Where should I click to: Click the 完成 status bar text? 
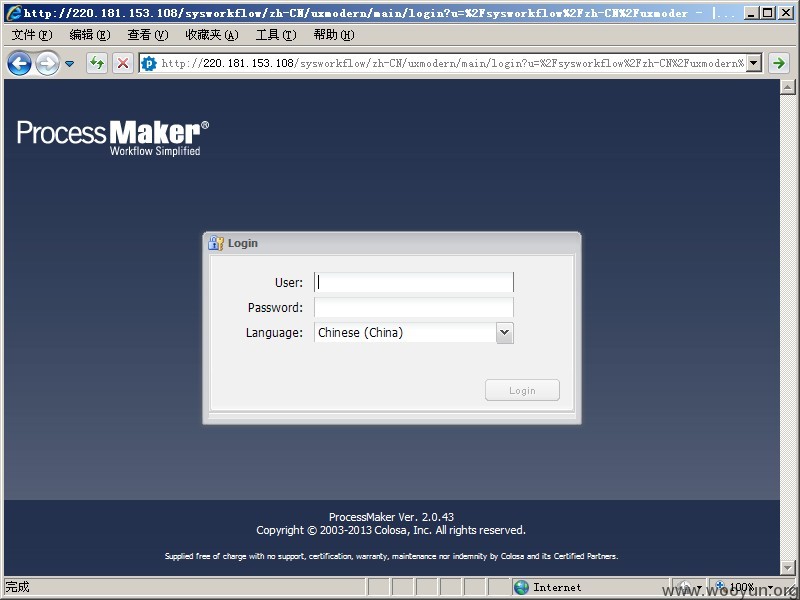click(17, 587)
